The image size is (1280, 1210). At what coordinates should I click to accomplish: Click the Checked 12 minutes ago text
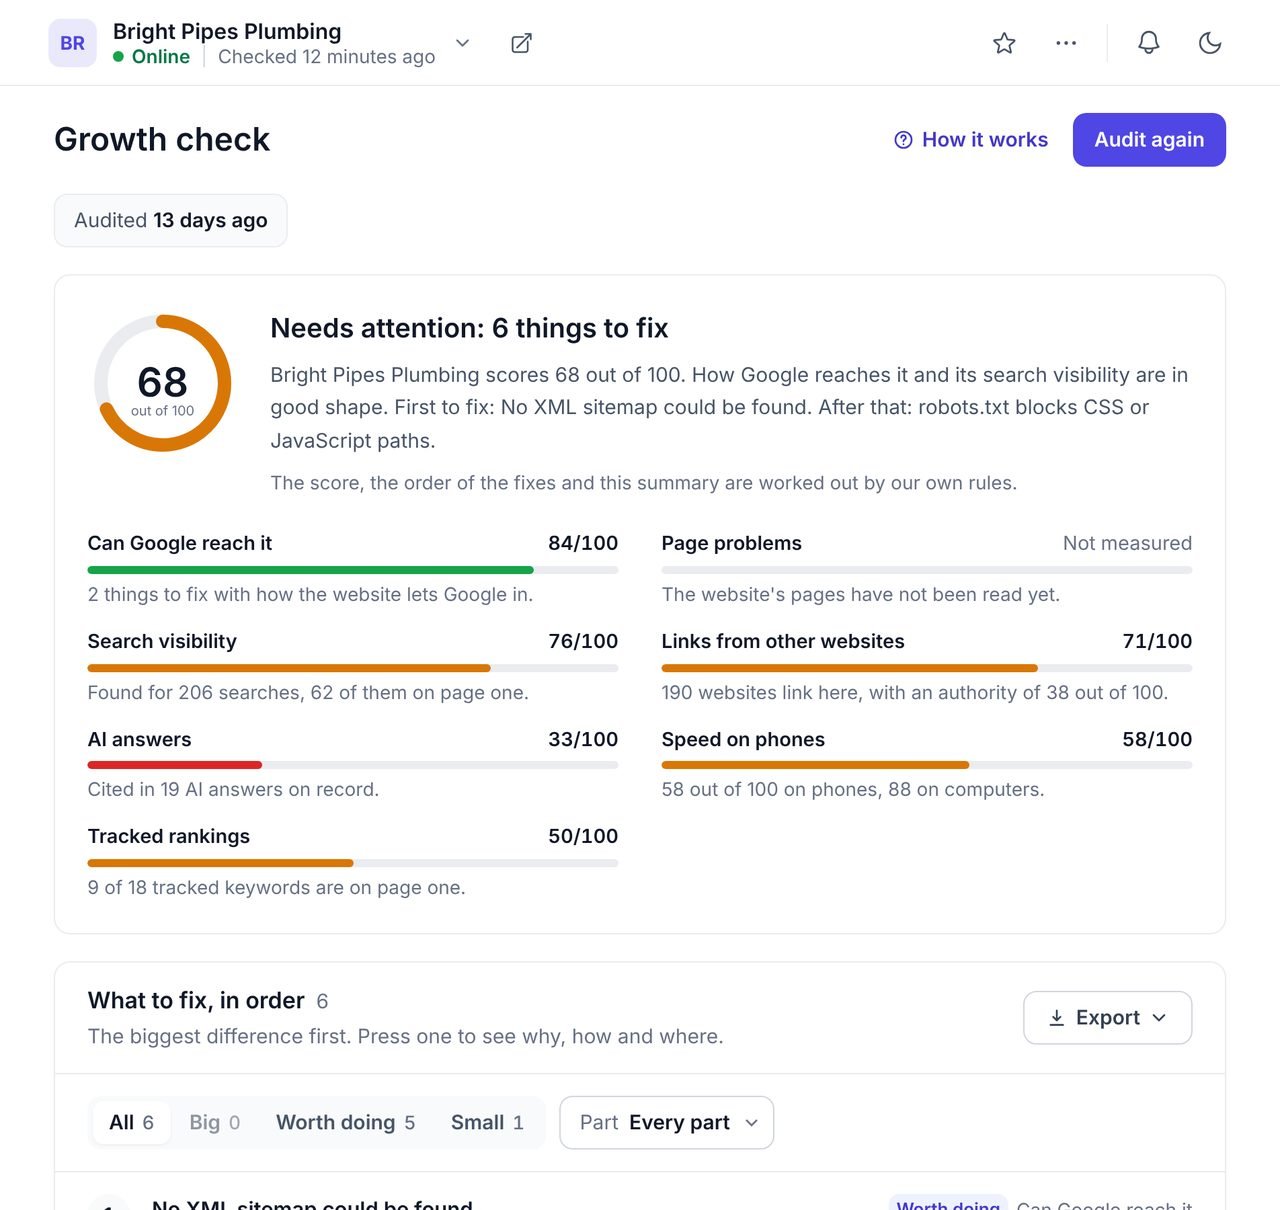(x=327, y=57)
